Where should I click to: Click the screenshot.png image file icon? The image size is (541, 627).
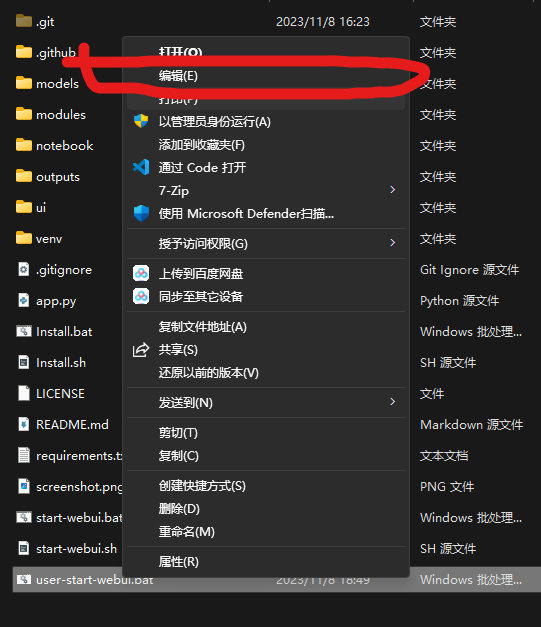(x=24, y=486)
